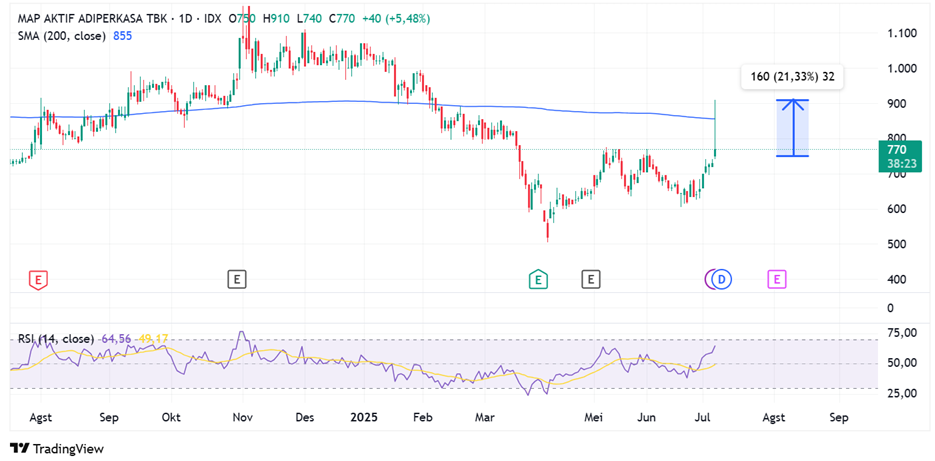
Task: Select the RSI (14, close) indicator legend
Action: (59, 339)
